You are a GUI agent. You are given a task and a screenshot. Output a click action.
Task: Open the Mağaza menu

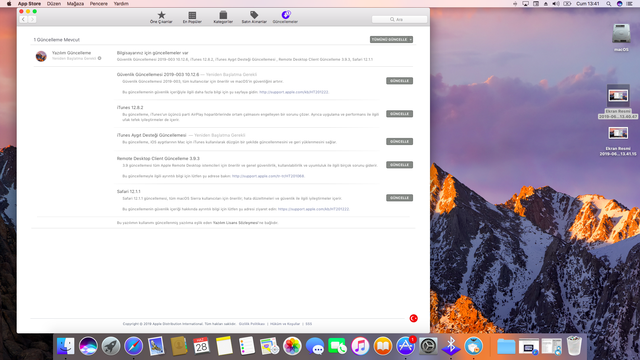(x=76, y=4)
